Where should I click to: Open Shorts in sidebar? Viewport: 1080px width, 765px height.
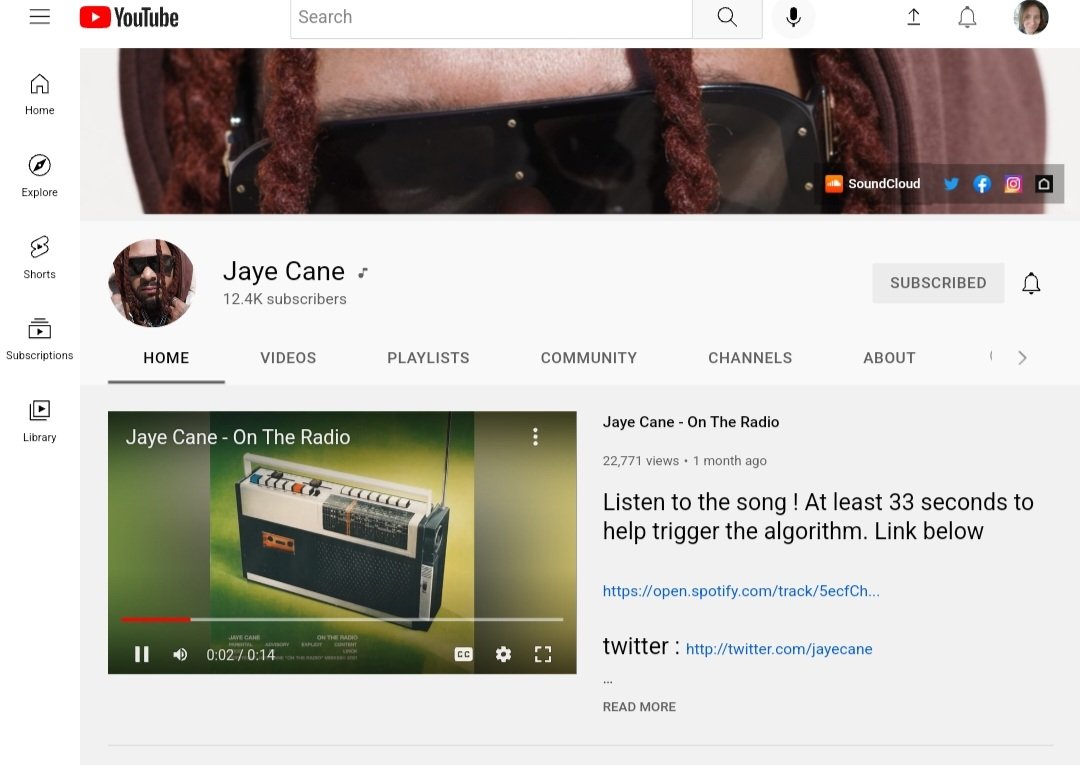(39, 258)
